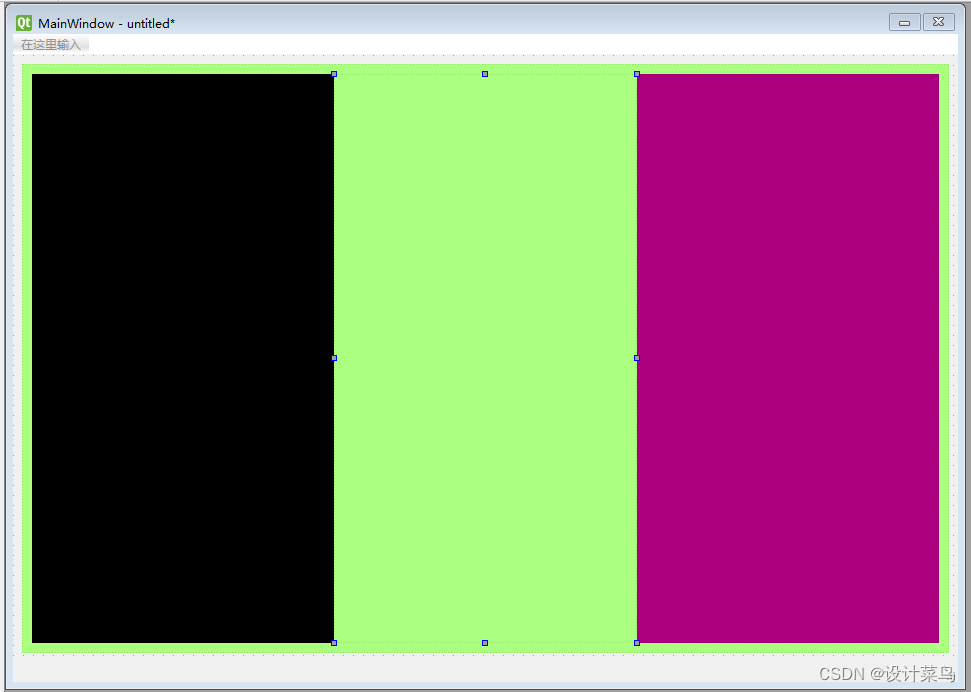Click the top resize handle of the green widget
The height and width of the screenshot is (692, 971).
(x=484, y=73)
